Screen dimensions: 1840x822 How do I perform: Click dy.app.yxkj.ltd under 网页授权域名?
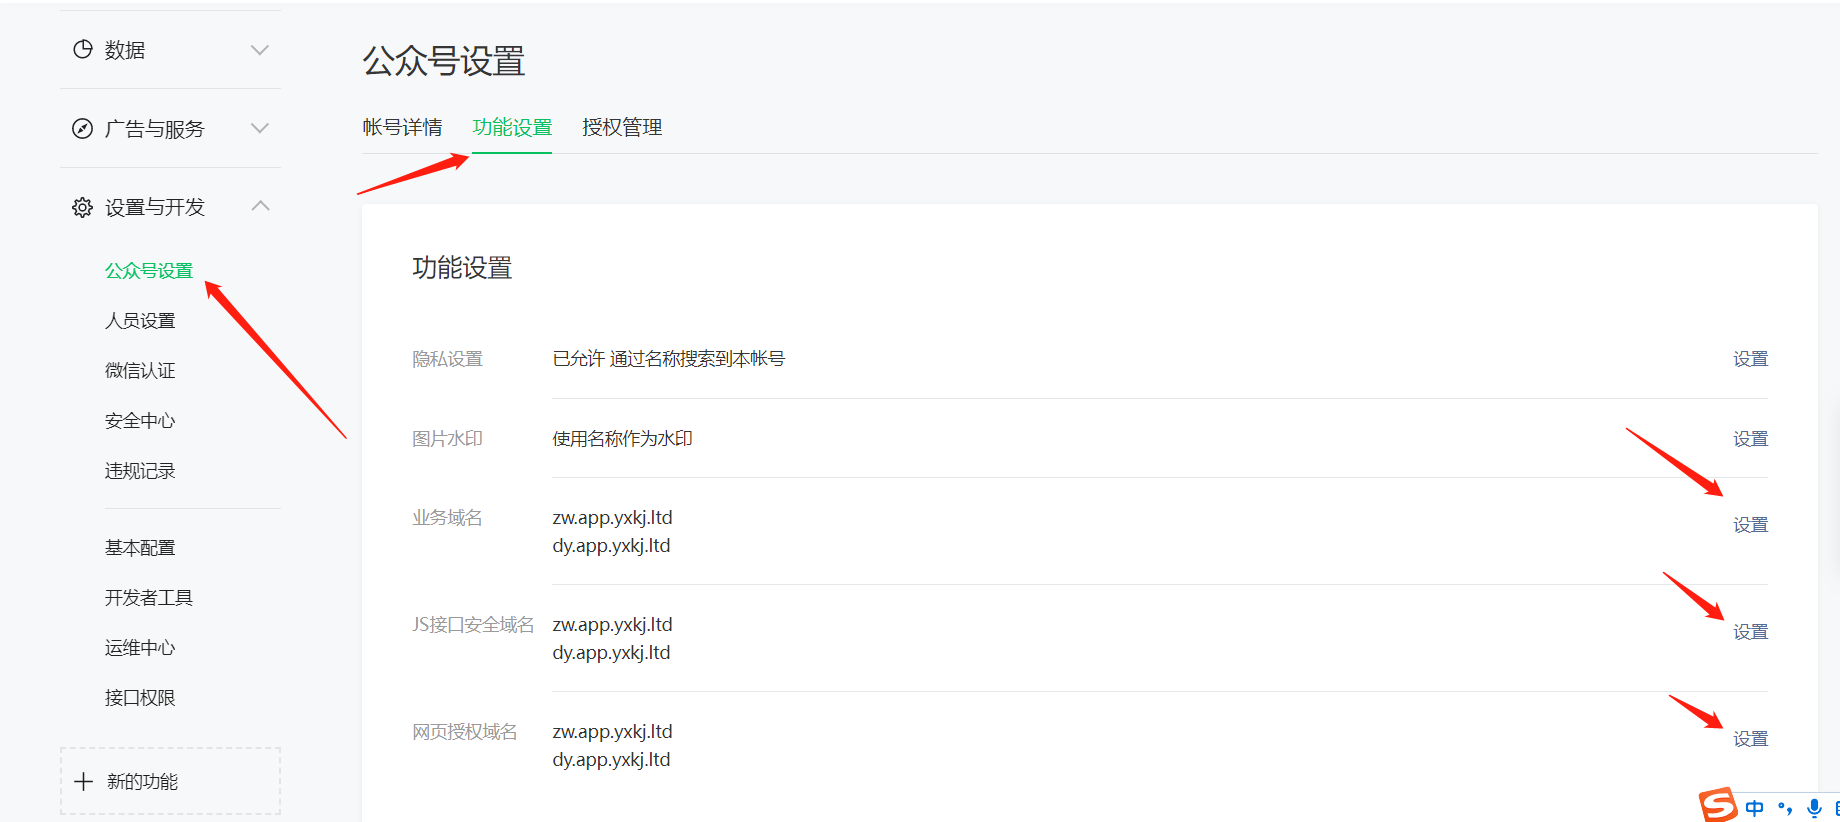tap(611, 759)
